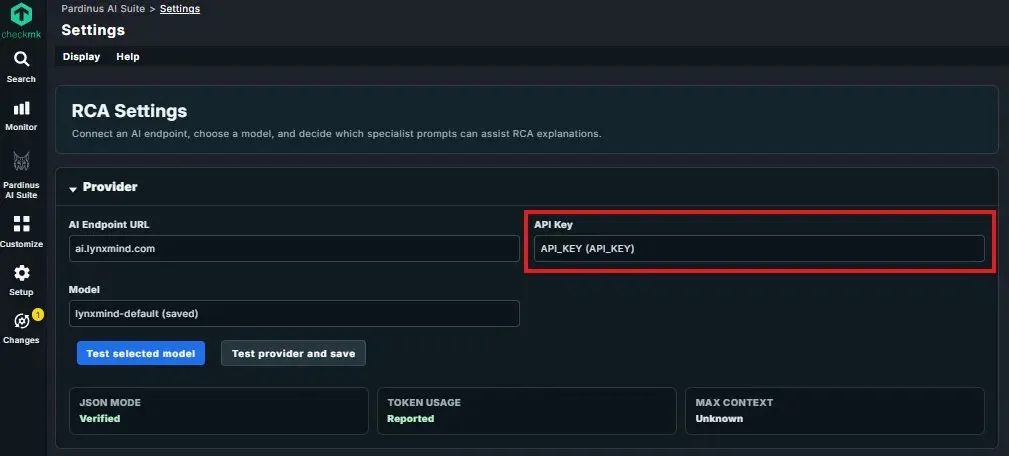Click the MAX CONTEXT Unknown status card
Viewport: 1009px width, 456px height.
(x=835, y=410)
